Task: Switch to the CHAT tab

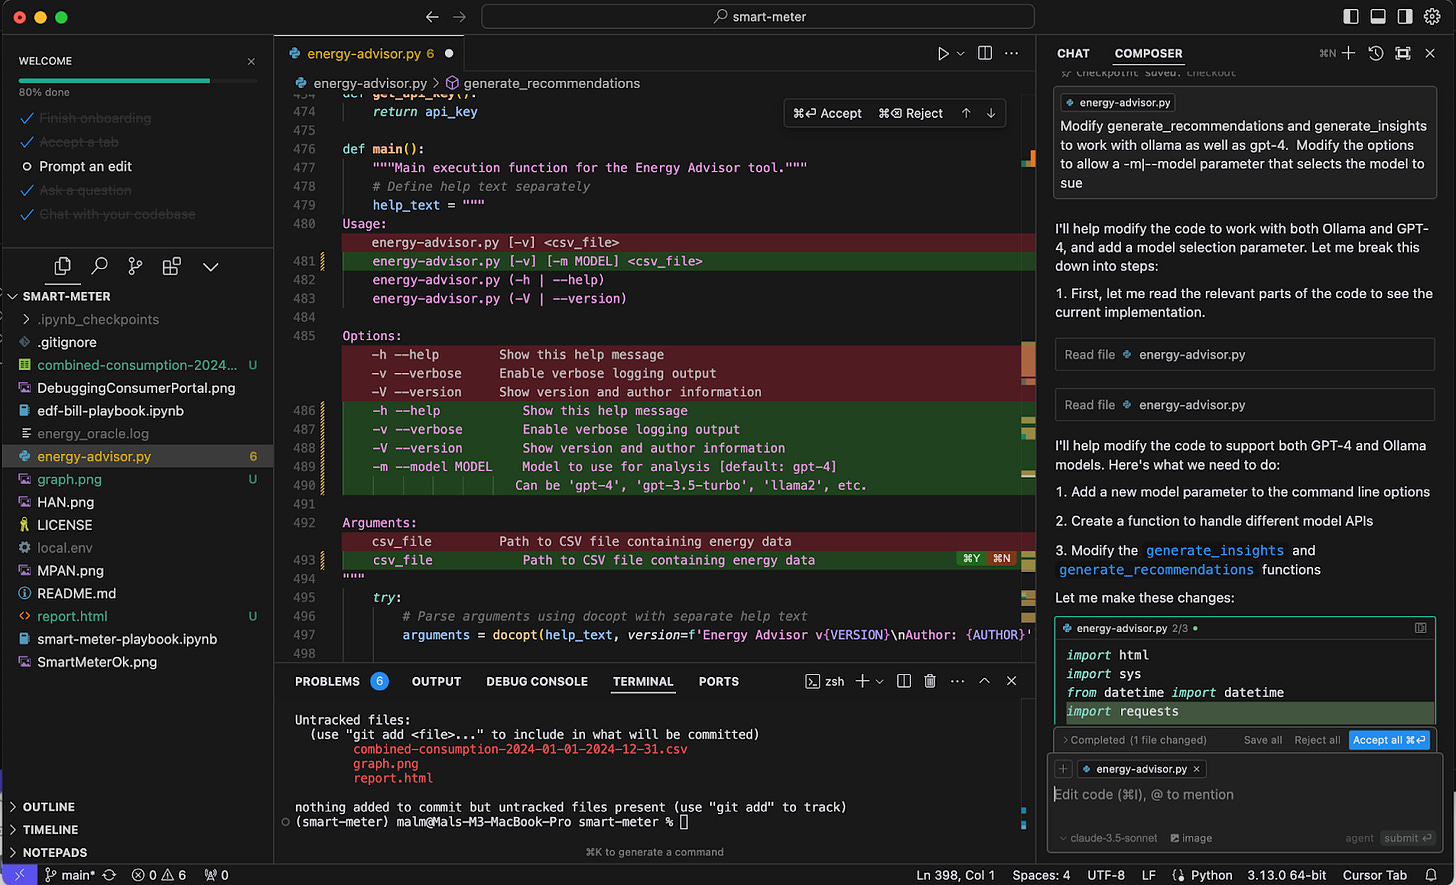Action: coord(1073,54)
